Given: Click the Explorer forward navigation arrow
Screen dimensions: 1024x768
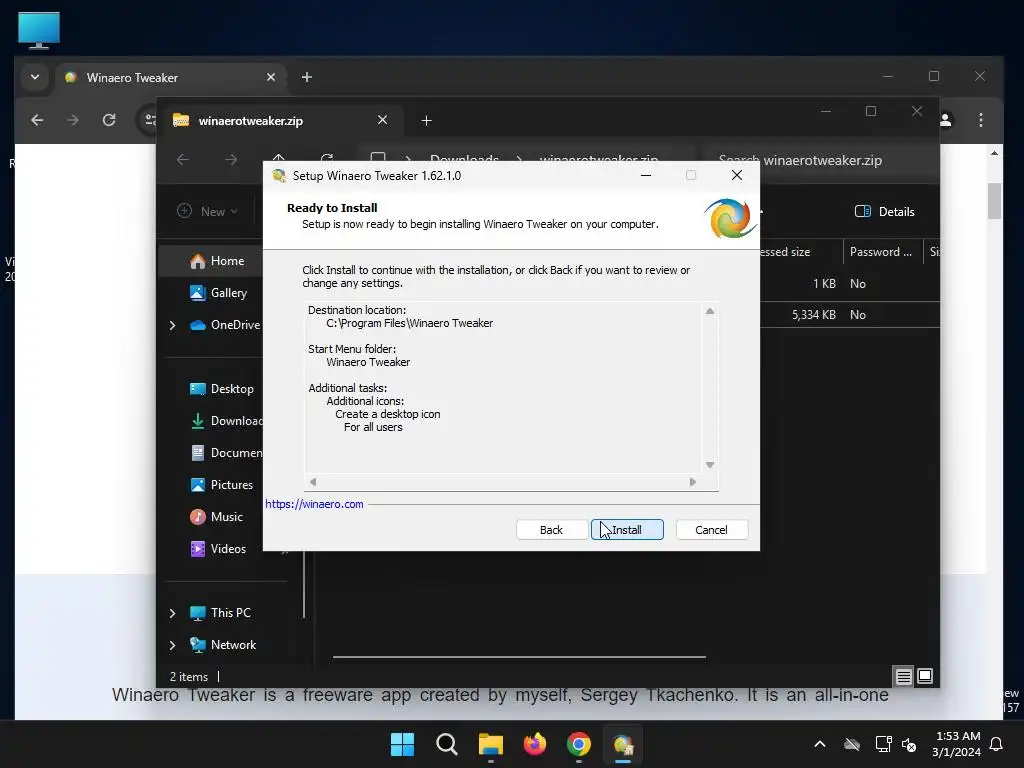Looking at the screenshot, I should pyautogui.click(x=231, y=160).
